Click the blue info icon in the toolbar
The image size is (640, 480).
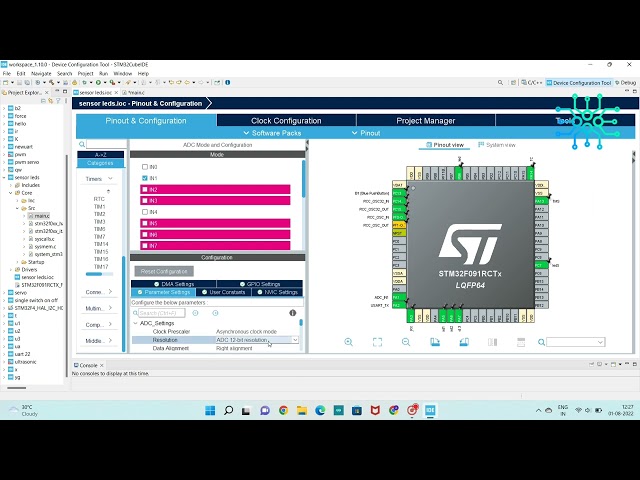pos(227,82)
